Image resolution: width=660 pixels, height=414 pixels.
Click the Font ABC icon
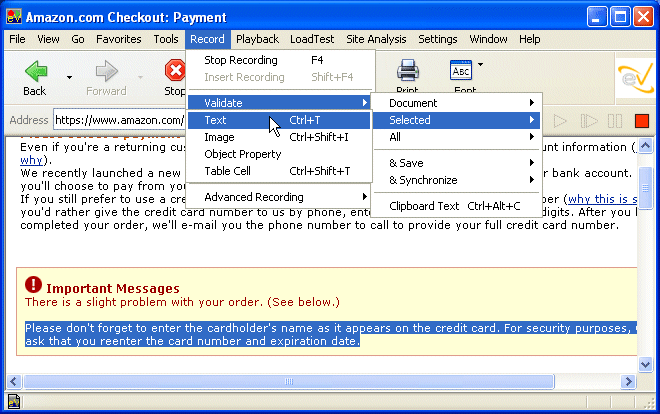461,70
